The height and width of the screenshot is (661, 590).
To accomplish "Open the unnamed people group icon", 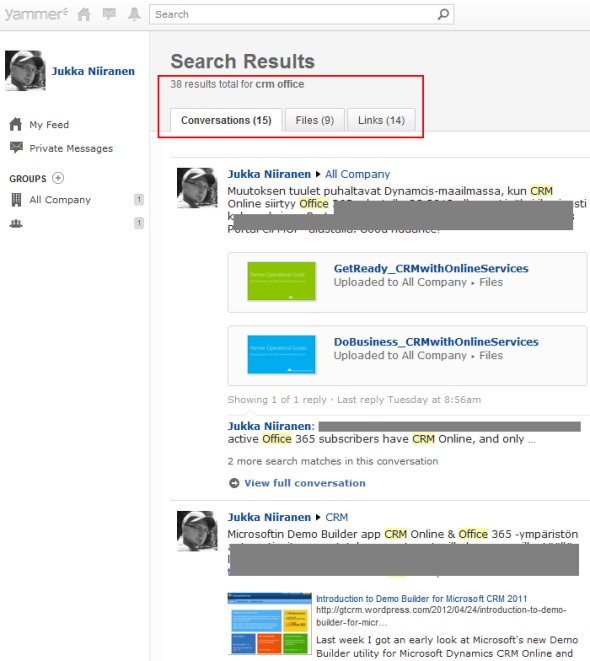I will pyautogui.click(x=16, y=223).
